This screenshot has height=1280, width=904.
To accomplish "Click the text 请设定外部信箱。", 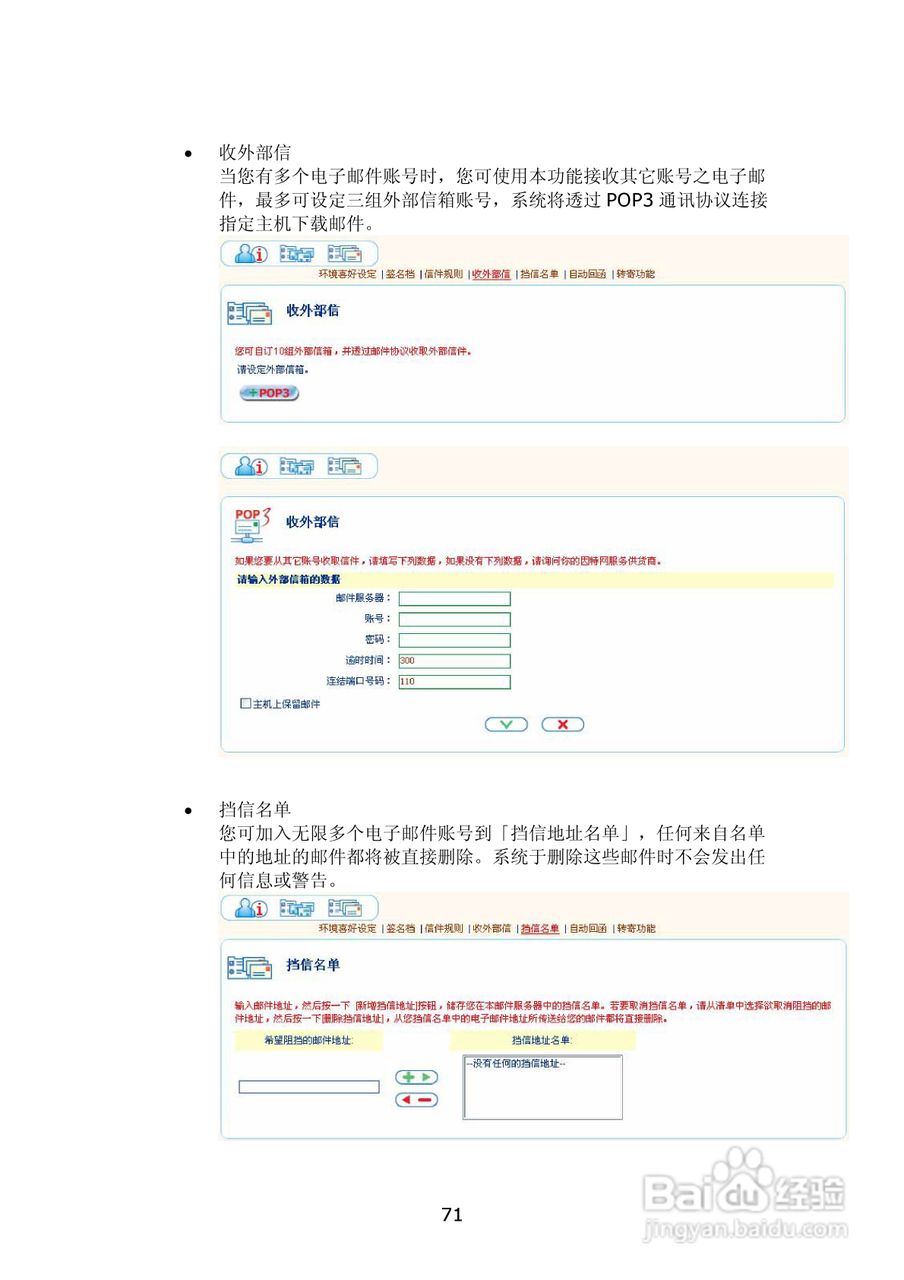I will [273, 369].
